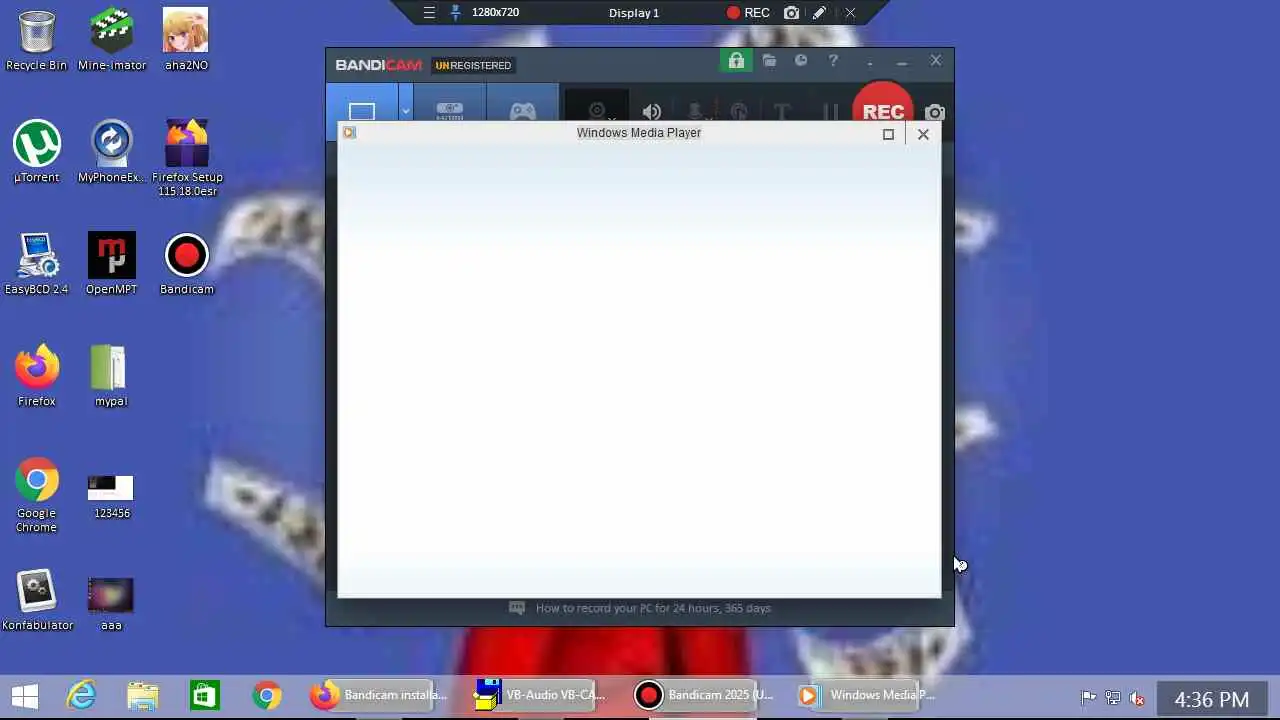Open the hamburger menu on recording bar
Screen dimensions: 1280x720
(429, 13)
